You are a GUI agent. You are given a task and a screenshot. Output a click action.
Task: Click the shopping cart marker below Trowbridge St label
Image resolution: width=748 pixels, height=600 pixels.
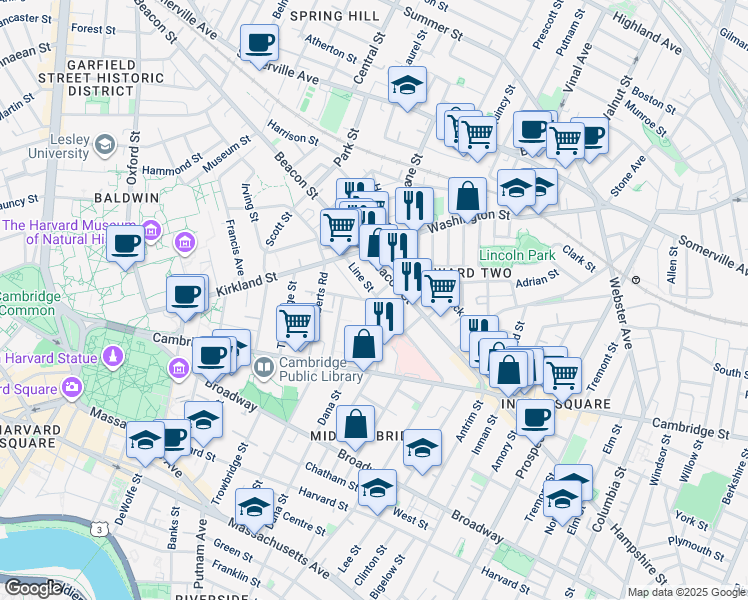tap(295, 325)
